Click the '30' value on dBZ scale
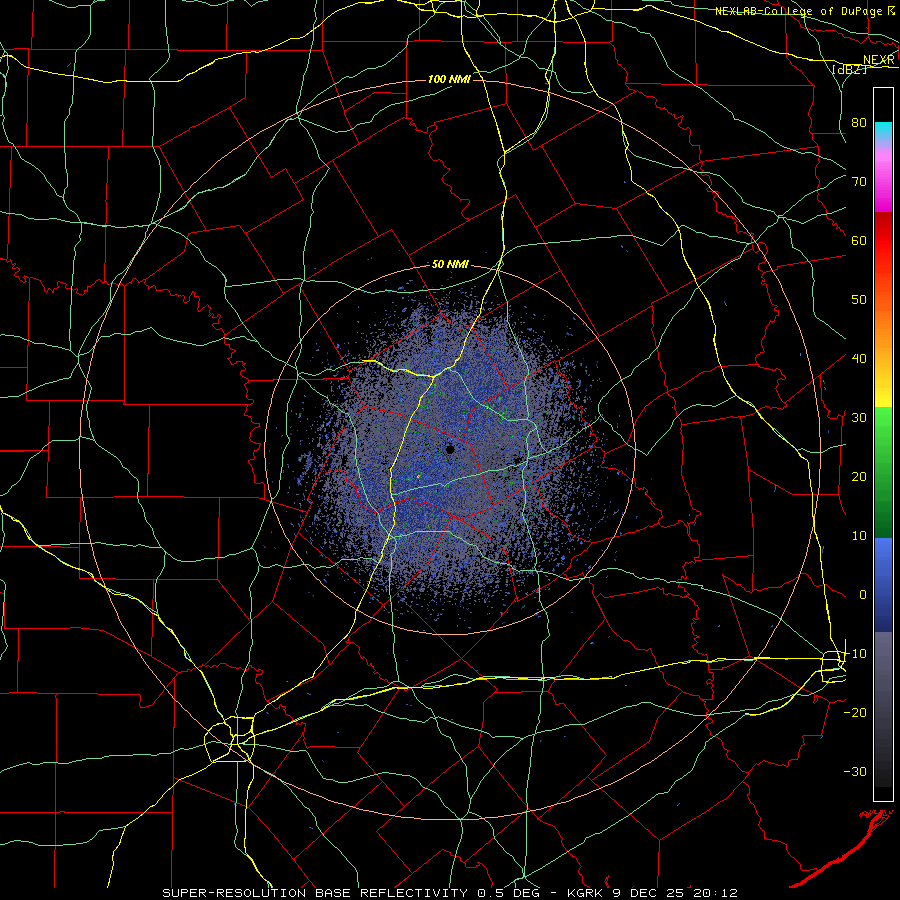Screen dimensions: 900x900 pyautogui.click(x=859, y=417)
